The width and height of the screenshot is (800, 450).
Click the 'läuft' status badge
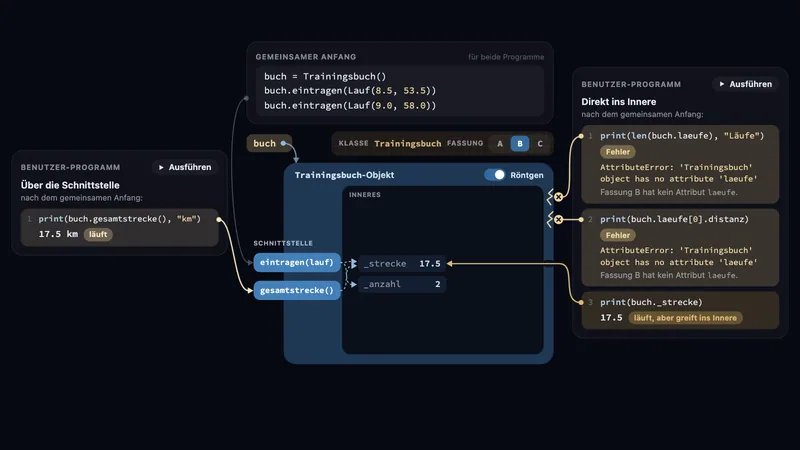[98, 234]
